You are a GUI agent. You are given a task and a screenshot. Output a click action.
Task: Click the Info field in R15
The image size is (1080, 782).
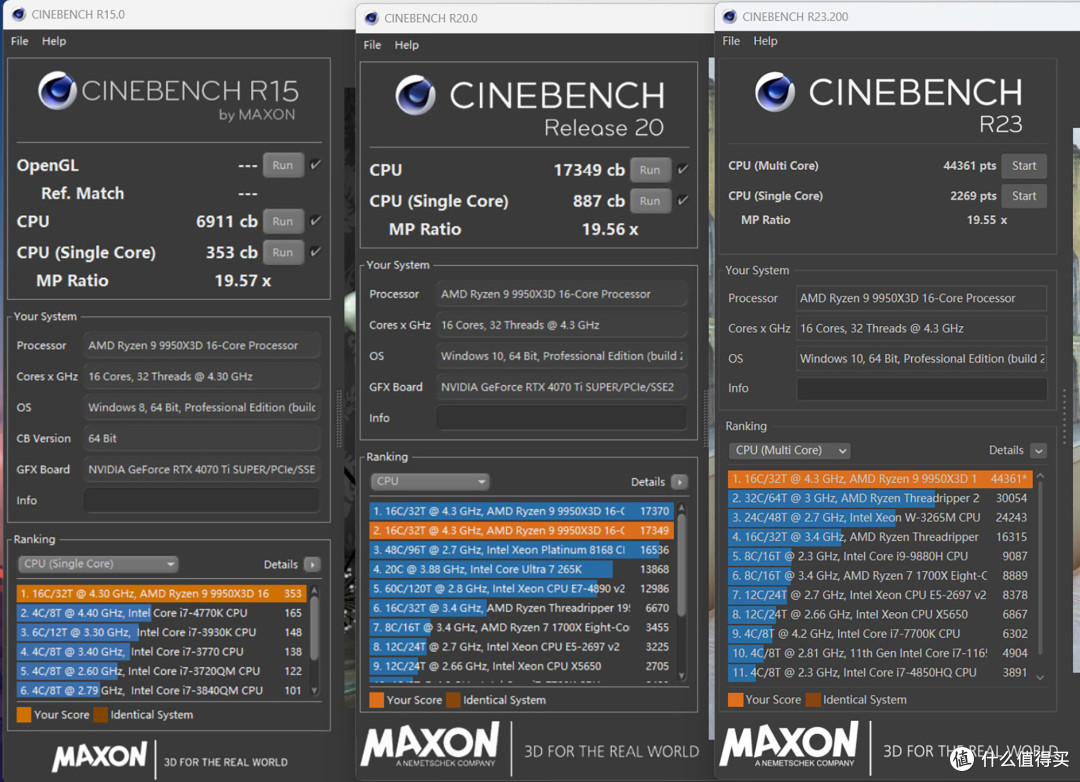pos(201,500)
